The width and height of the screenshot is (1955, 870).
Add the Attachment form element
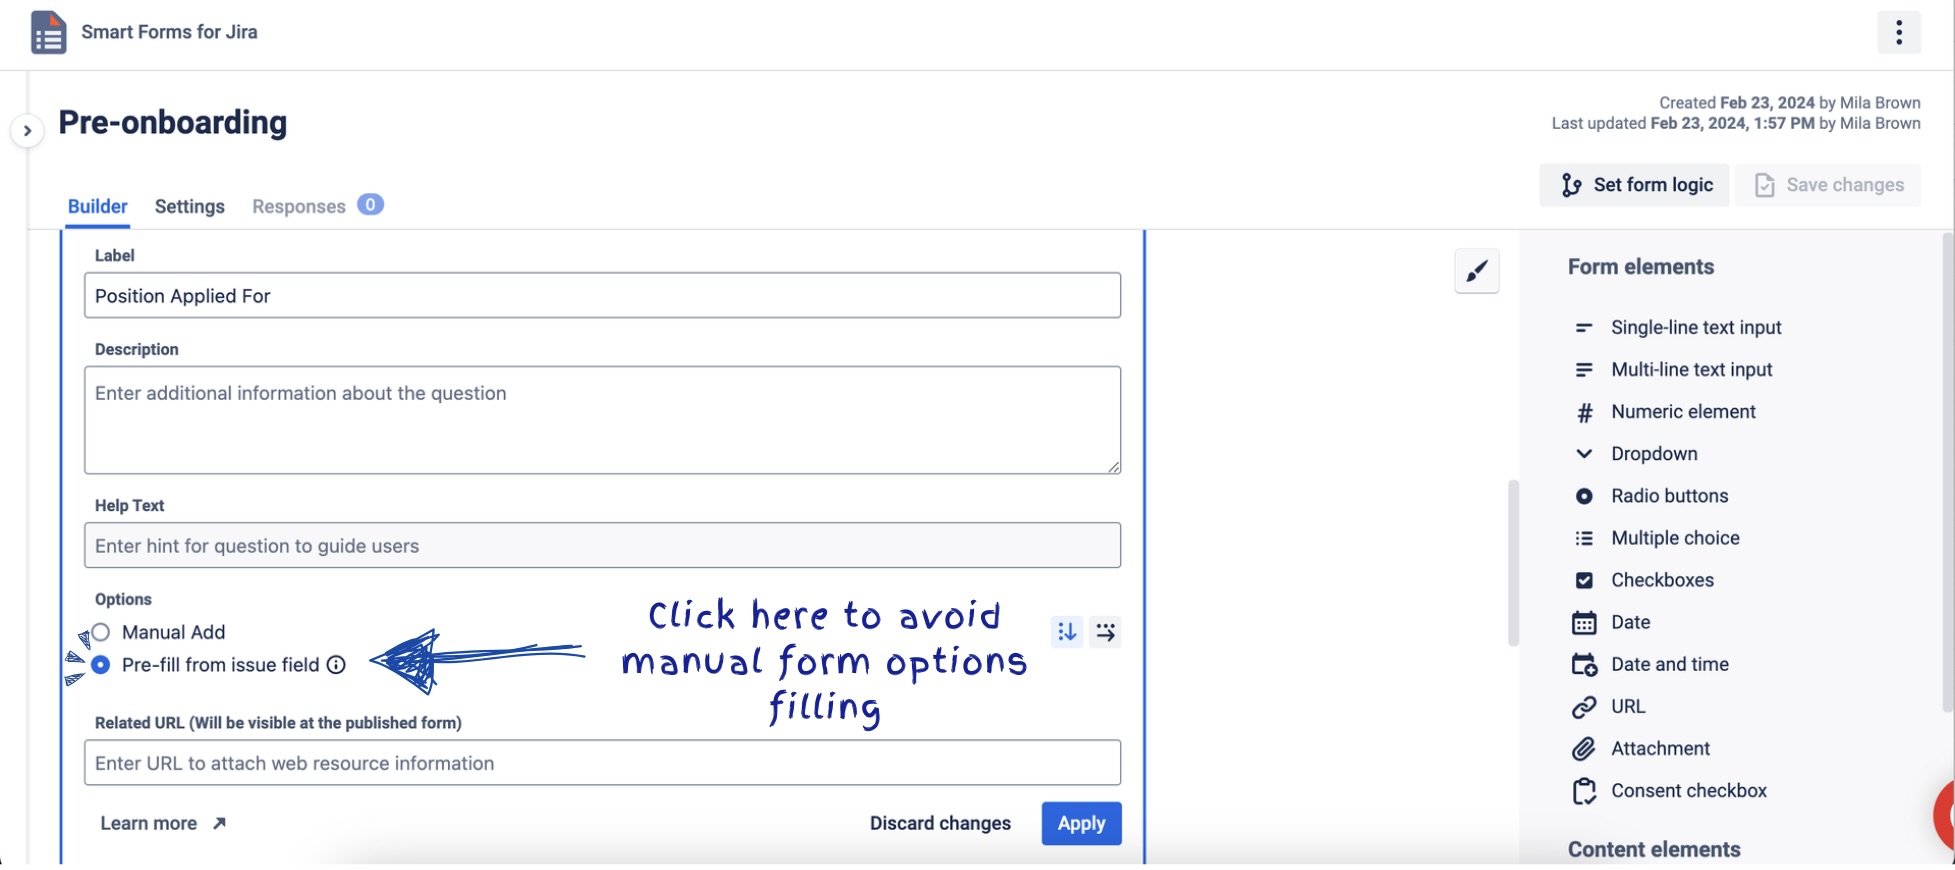click(1660, 748)
